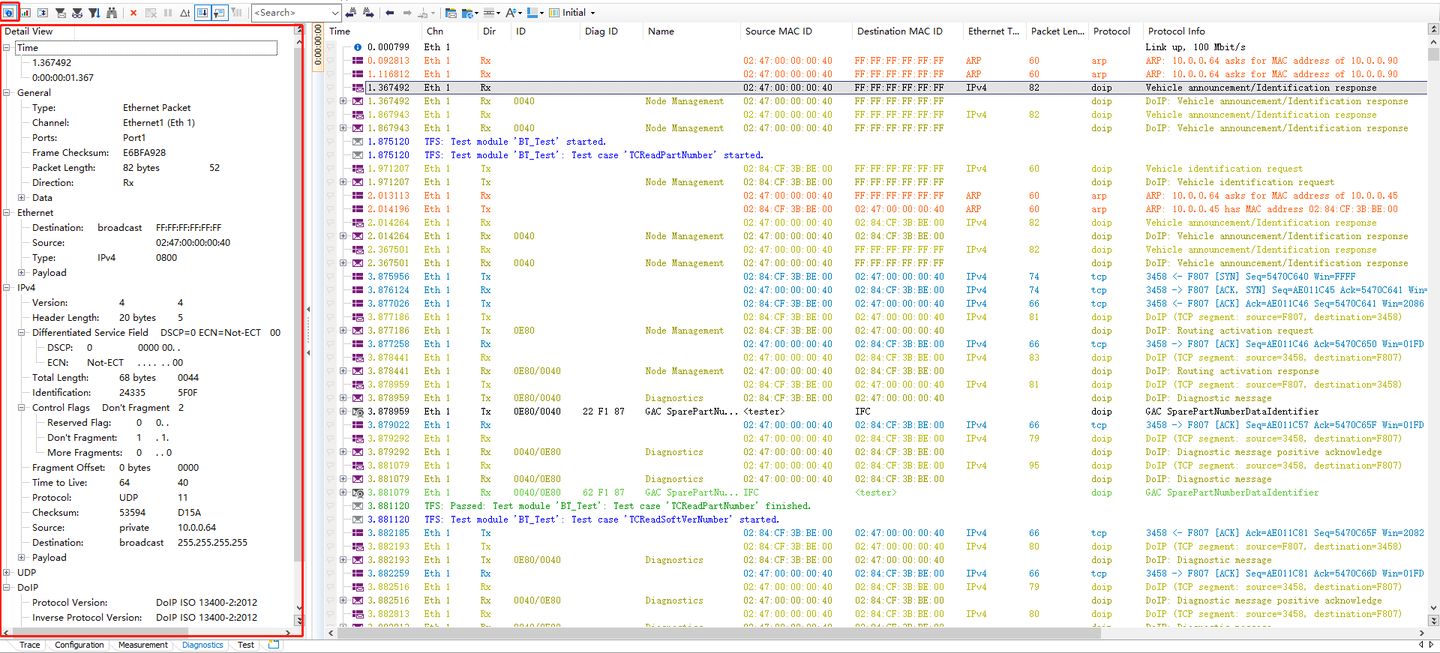1440x653 pixels.
Task: Switch to the Diagnostics tab
Action: click(x=203, y=645)
